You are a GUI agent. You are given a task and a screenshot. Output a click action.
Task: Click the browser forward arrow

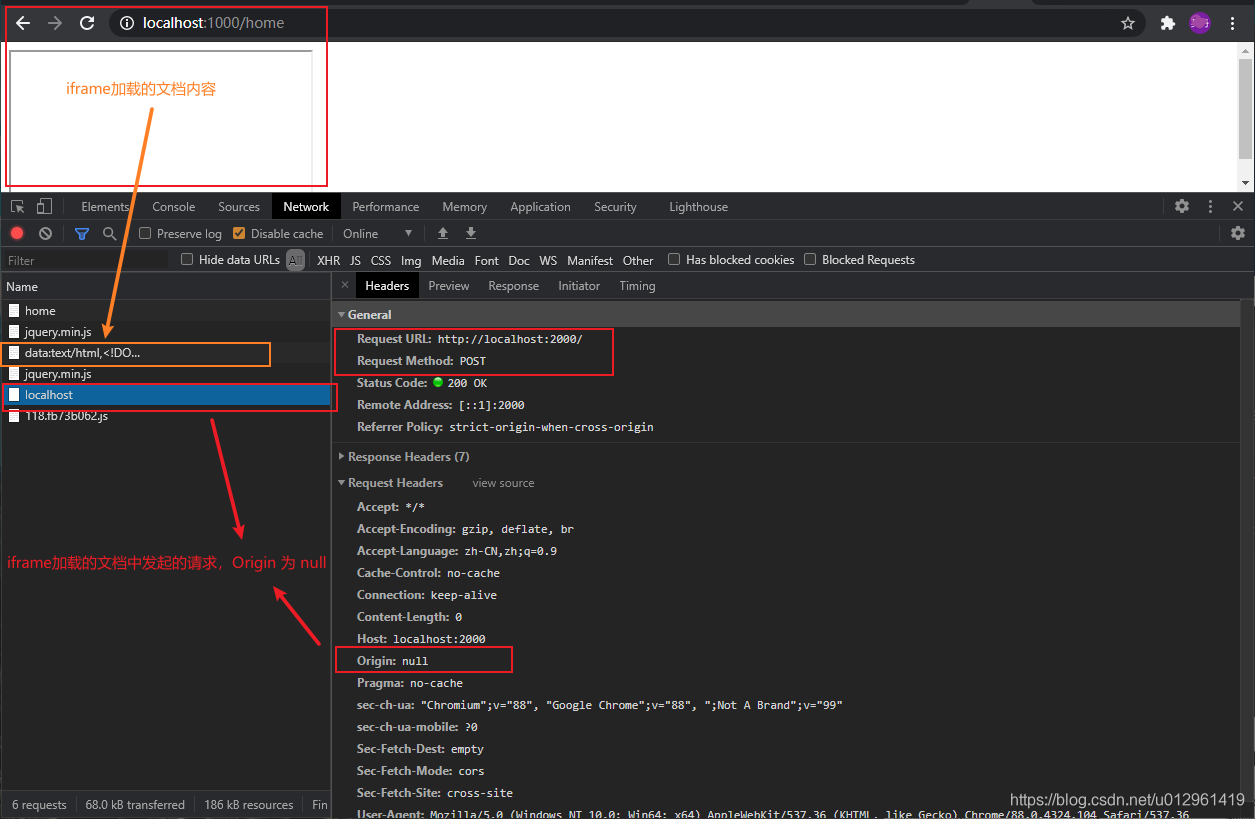coord(55,23)
